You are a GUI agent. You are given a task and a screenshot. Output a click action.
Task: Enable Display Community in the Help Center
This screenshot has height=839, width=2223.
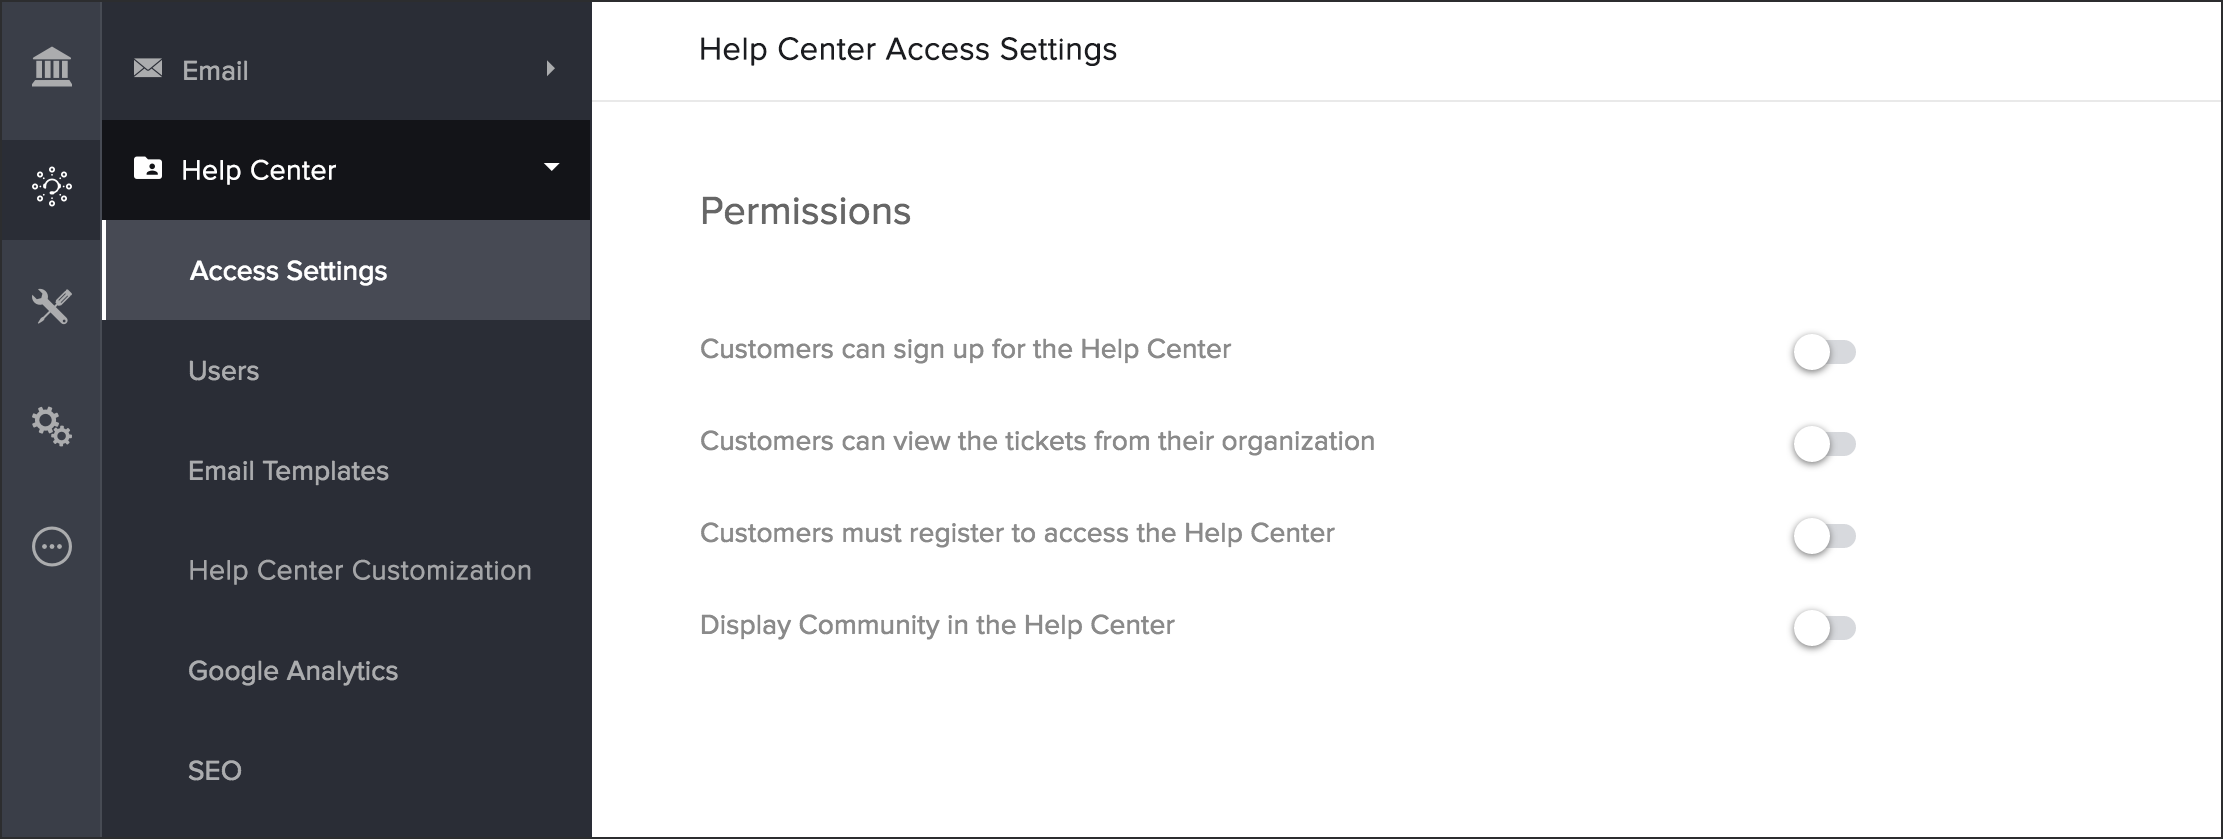point(1823,628)
